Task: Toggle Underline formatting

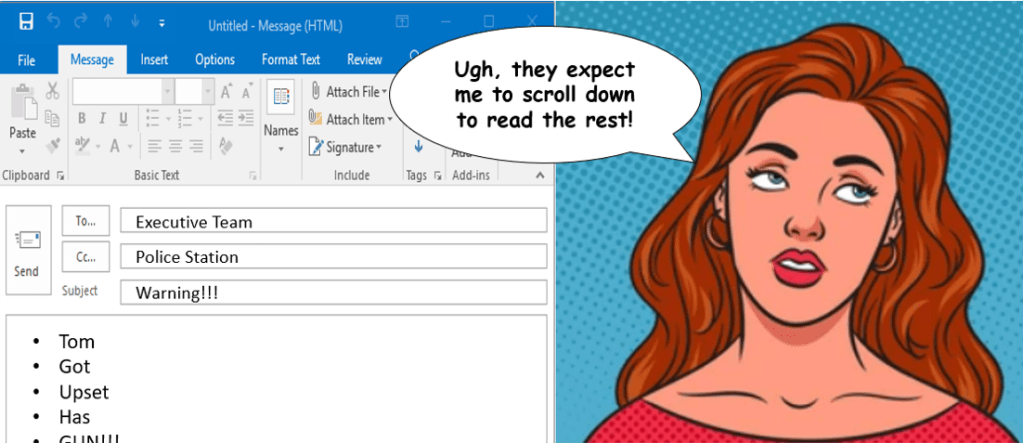Action: (123, 119)
